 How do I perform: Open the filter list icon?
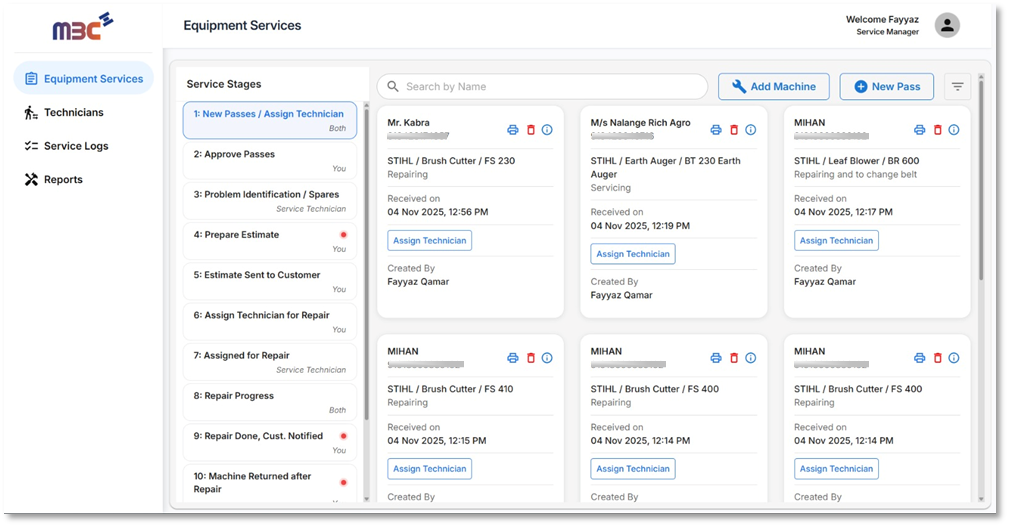[x=957, y=87]
